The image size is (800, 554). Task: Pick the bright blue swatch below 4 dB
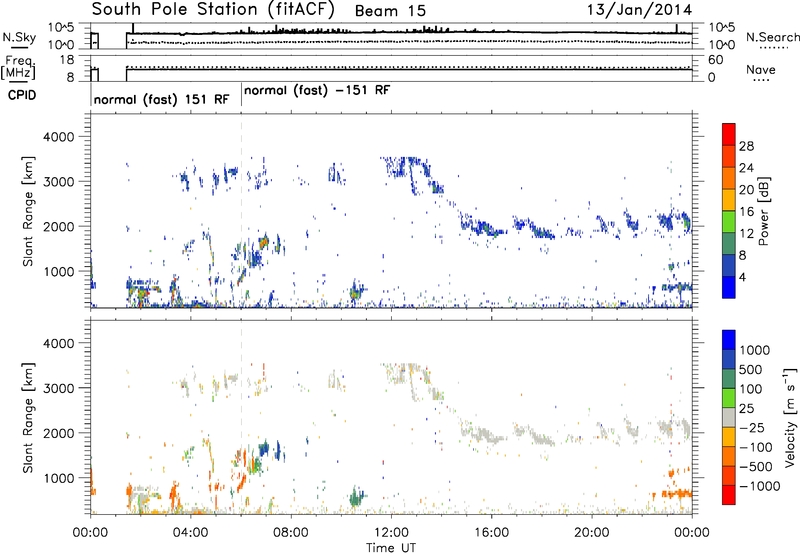[x=729, y=287]
